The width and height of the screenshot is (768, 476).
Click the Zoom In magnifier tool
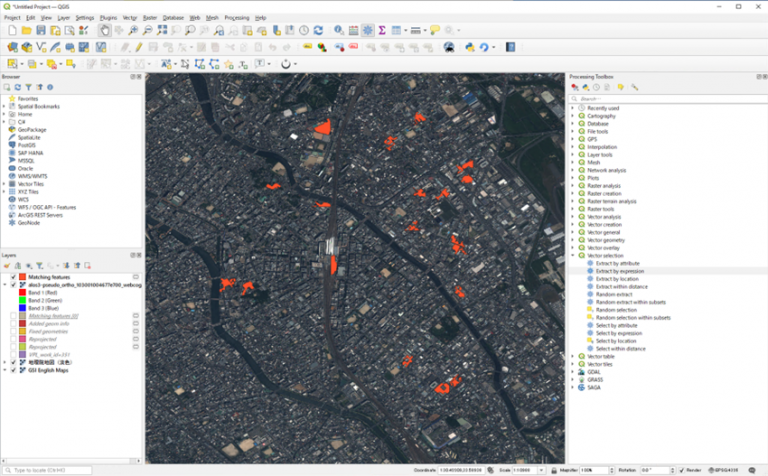click(x=133, y=30)
